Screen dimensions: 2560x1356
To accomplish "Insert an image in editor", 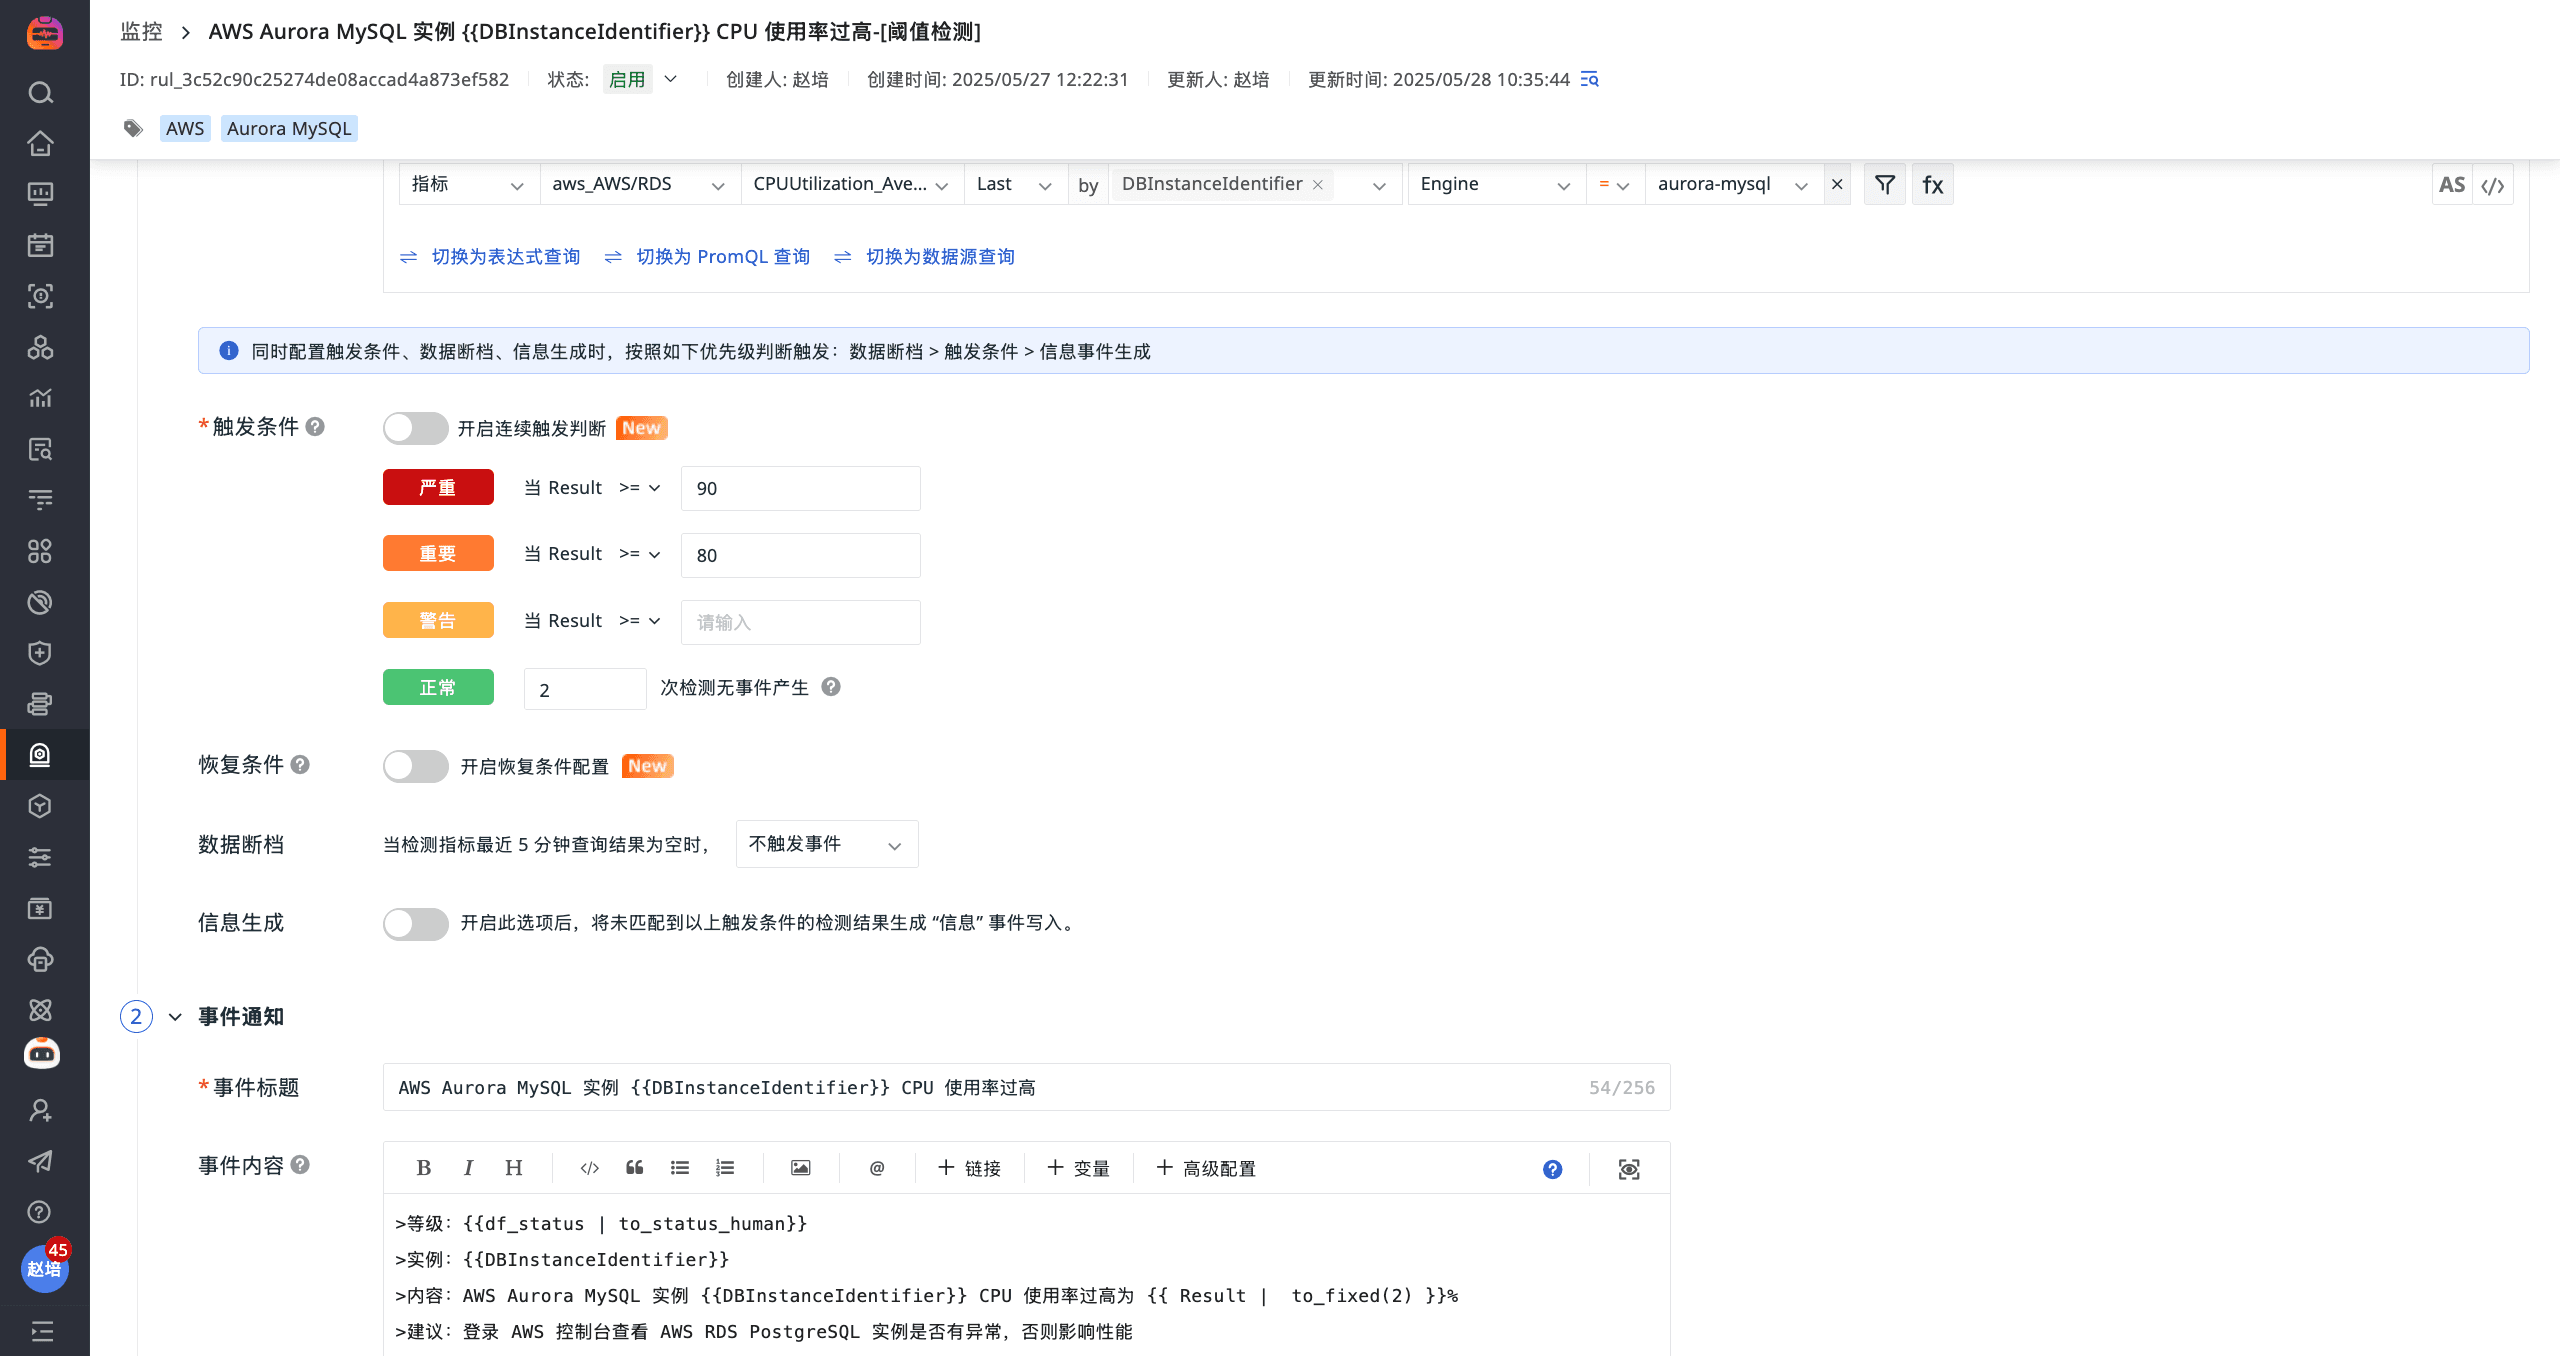I will pyautogui.click(x=801, y=1168).
